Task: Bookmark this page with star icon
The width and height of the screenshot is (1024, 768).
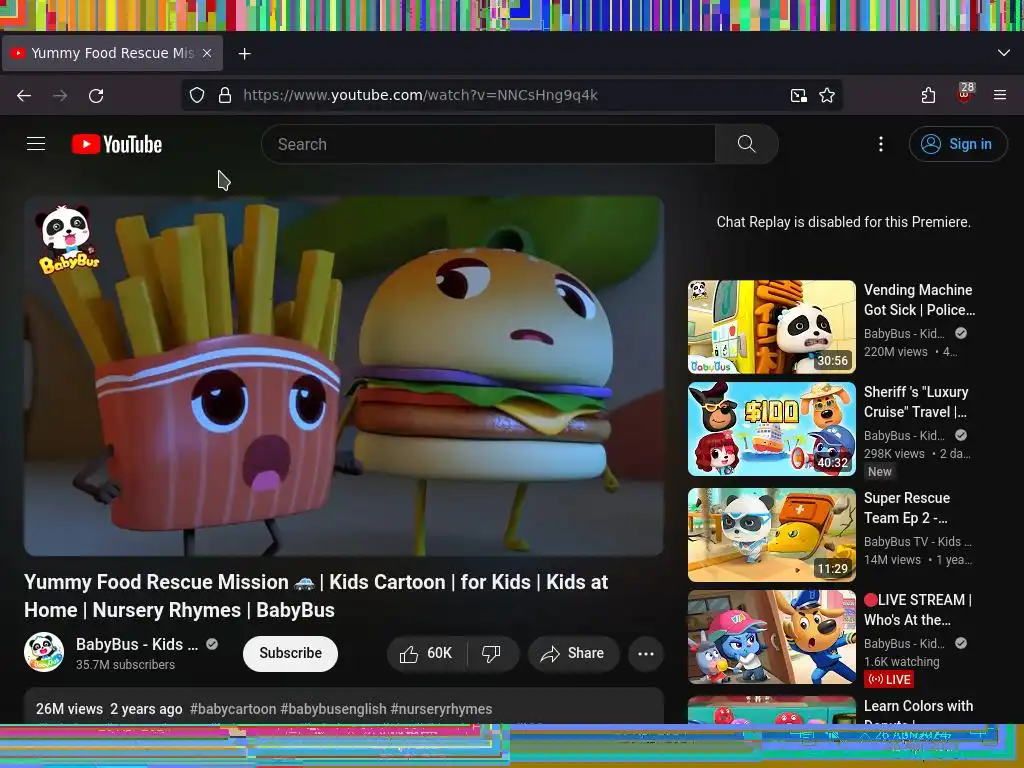Action: [827, 95]
